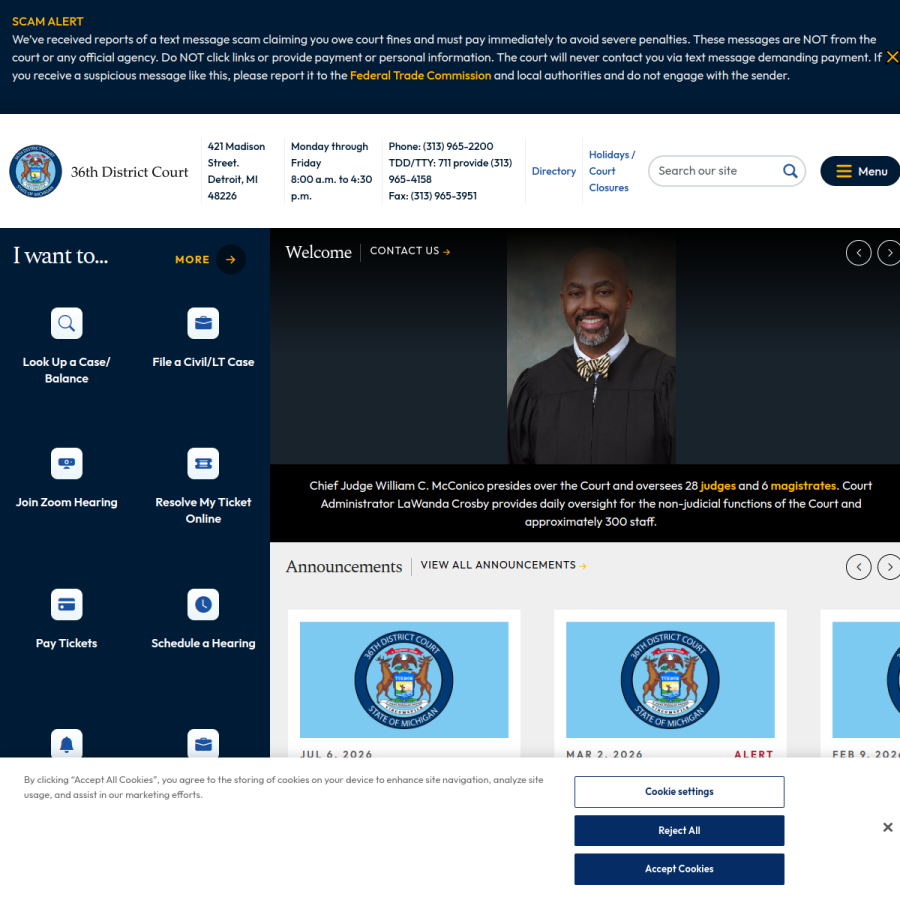Screen dimensions: 900x900
Task: Open the Jul 6, 2026 announcement image
Action: point(404,680)
